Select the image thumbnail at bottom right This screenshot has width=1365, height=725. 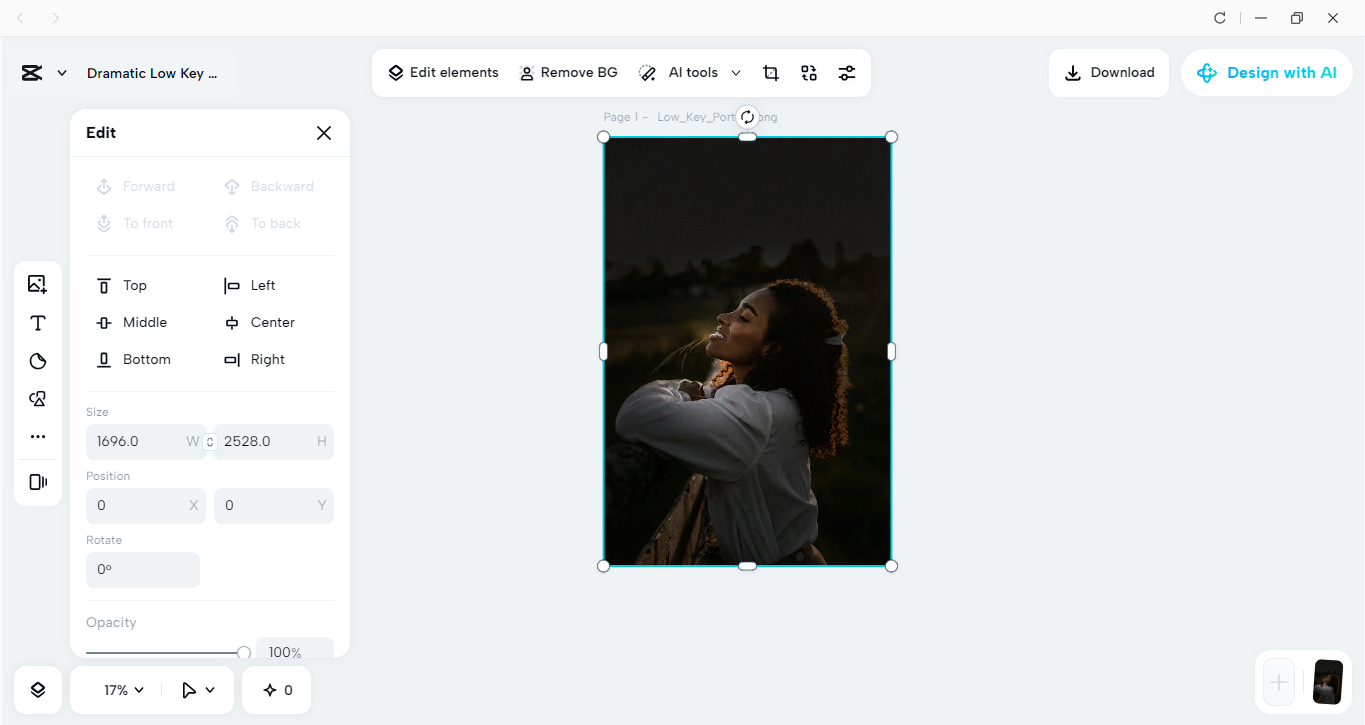1327,681
